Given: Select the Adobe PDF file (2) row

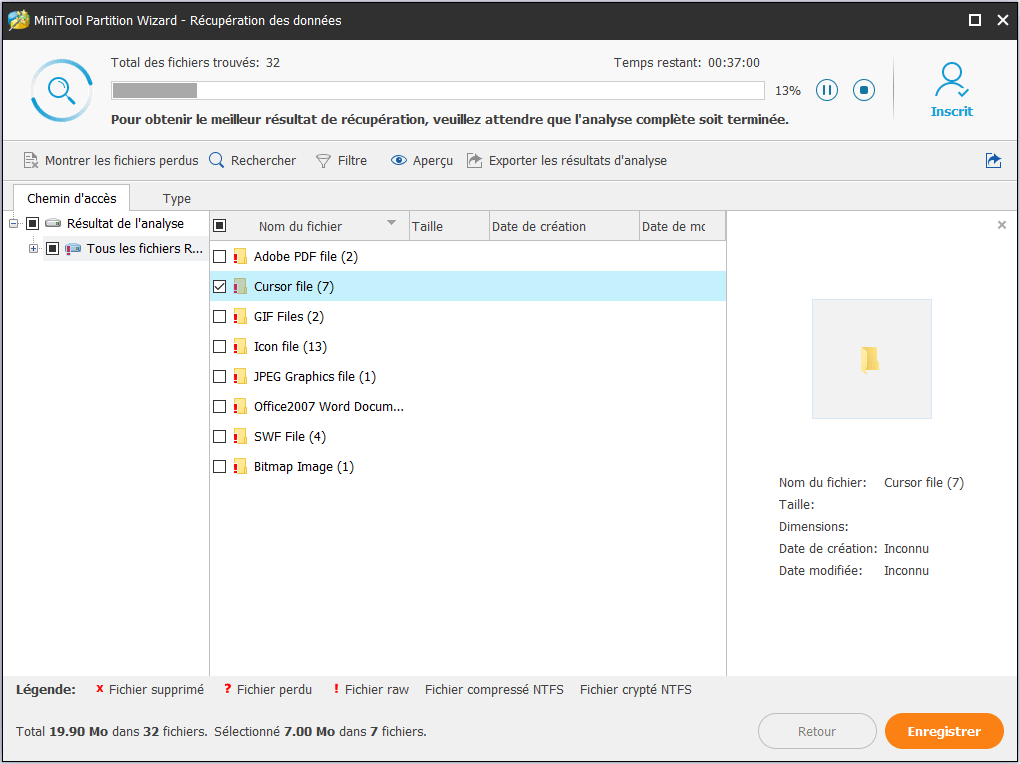Looking at the screenshot, I should [468, 256].
